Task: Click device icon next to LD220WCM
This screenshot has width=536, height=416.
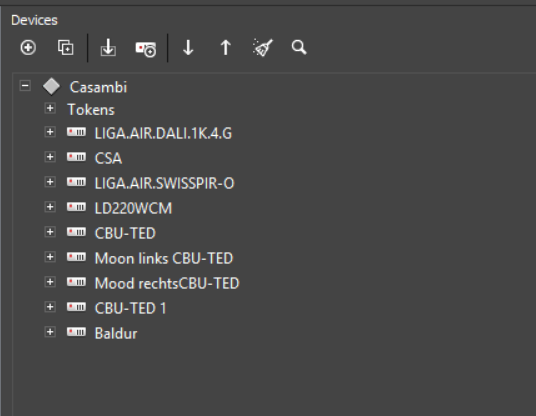Action: (76, 207)
